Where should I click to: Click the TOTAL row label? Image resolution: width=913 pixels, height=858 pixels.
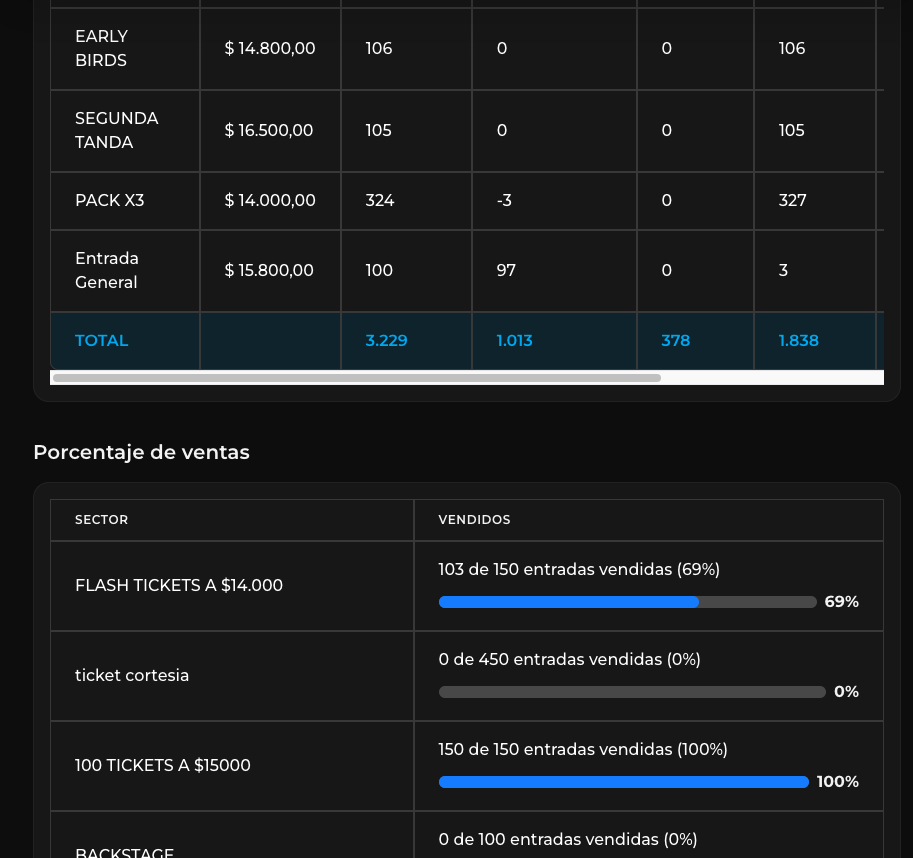pos(101,340)
